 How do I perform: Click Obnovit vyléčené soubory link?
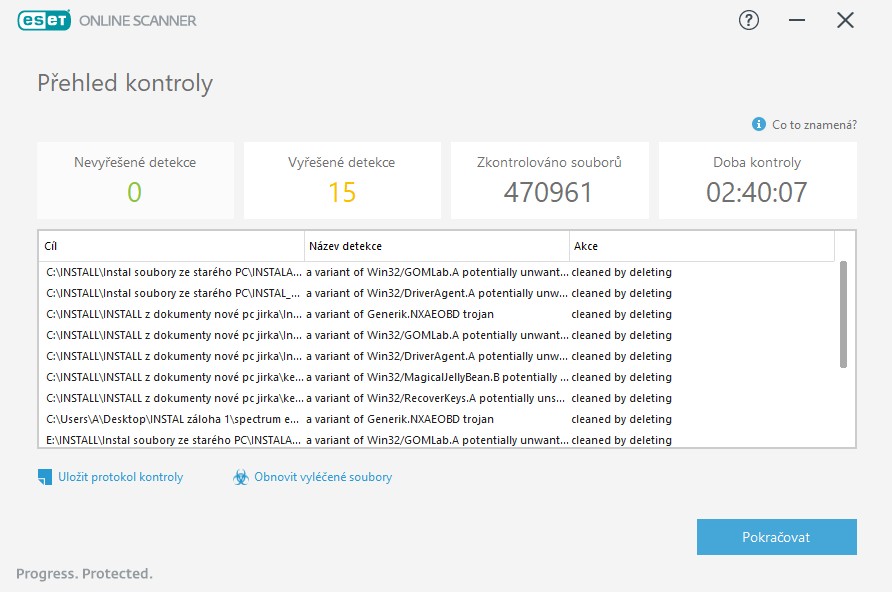point(322,477)
